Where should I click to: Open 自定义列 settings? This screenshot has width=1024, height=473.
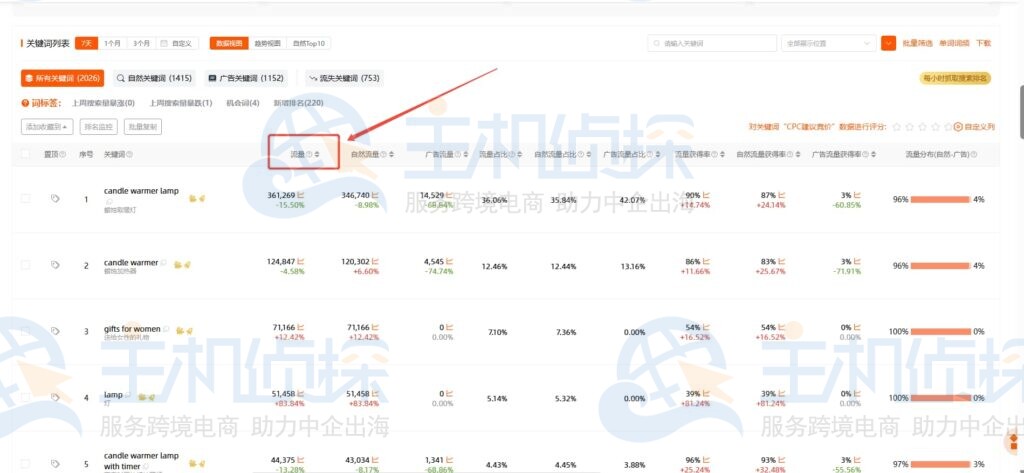coord(974,127)
